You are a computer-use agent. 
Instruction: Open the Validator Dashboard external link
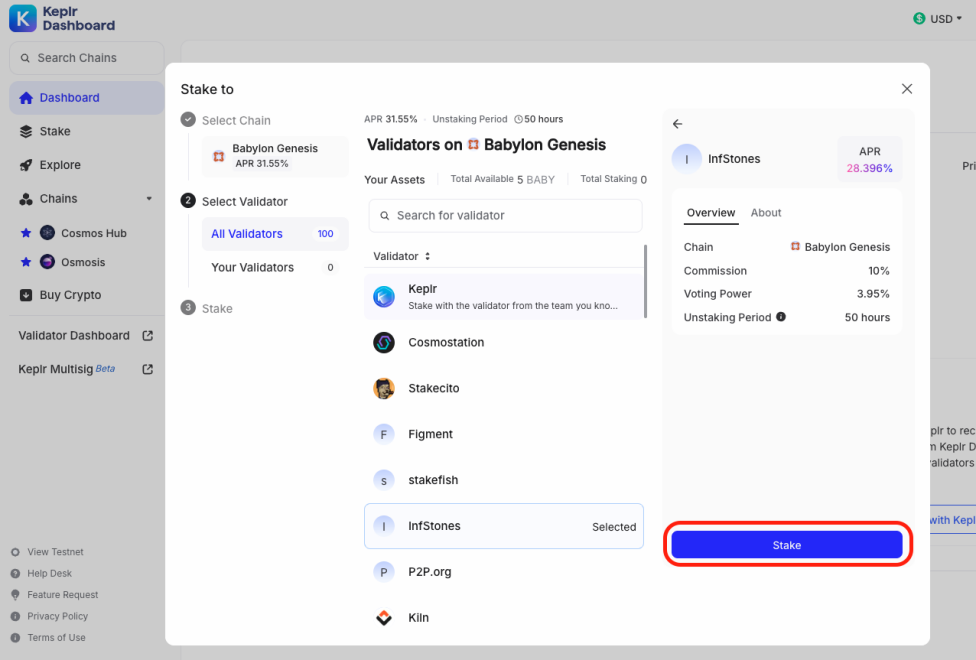[87, 336]
